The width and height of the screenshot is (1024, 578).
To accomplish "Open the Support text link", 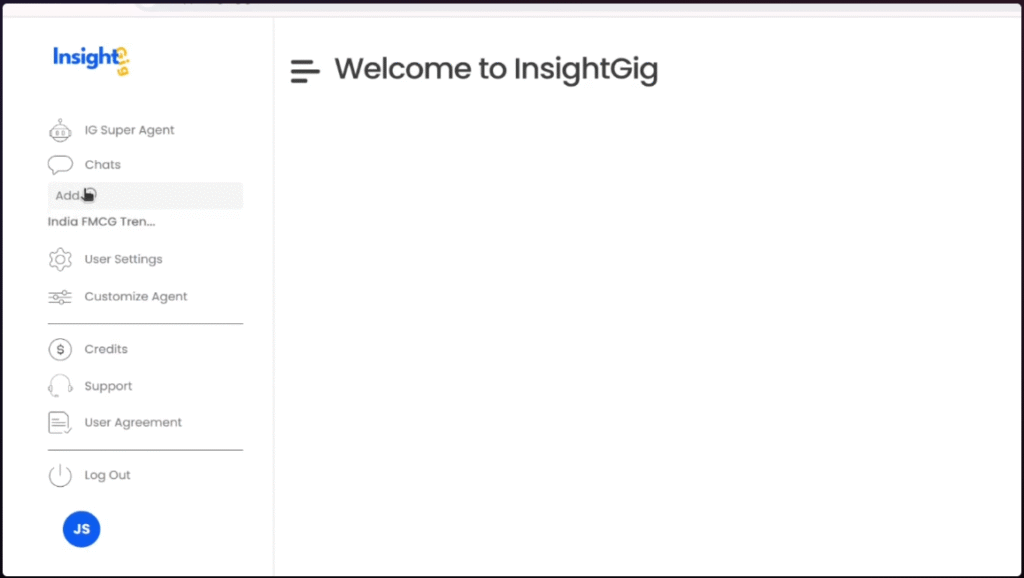I will click(108, 387).
